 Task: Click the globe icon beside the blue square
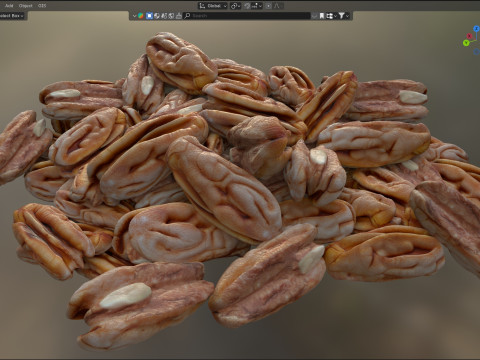[x=157, y=16]
